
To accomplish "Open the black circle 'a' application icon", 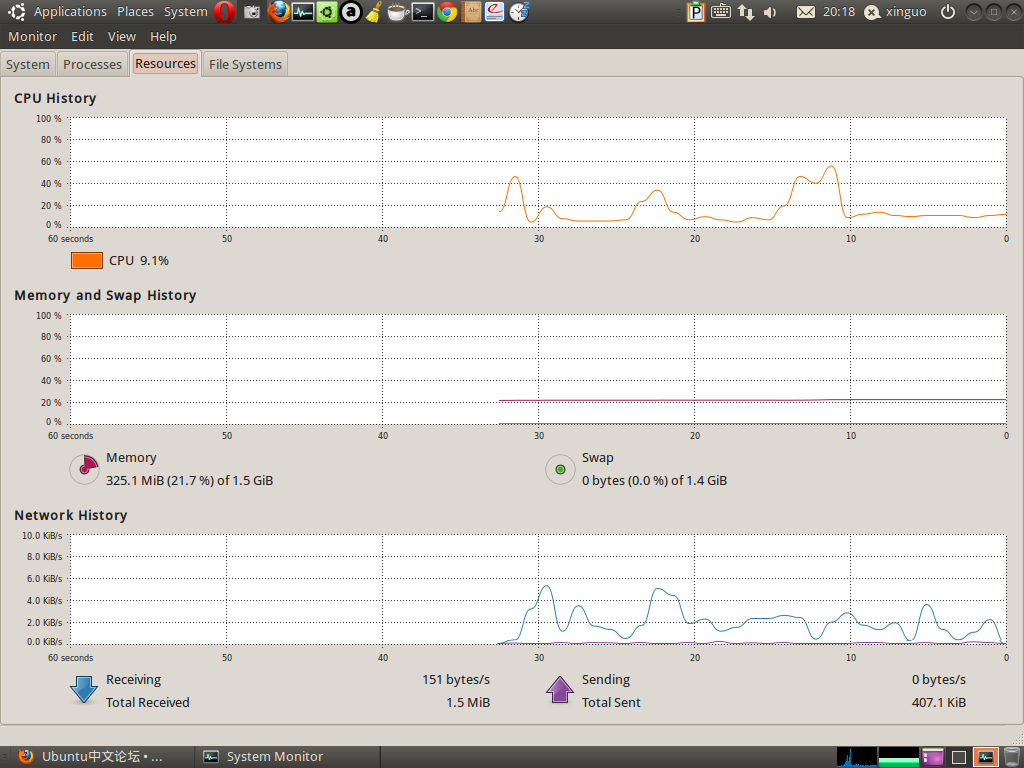I will click(351, 12).
